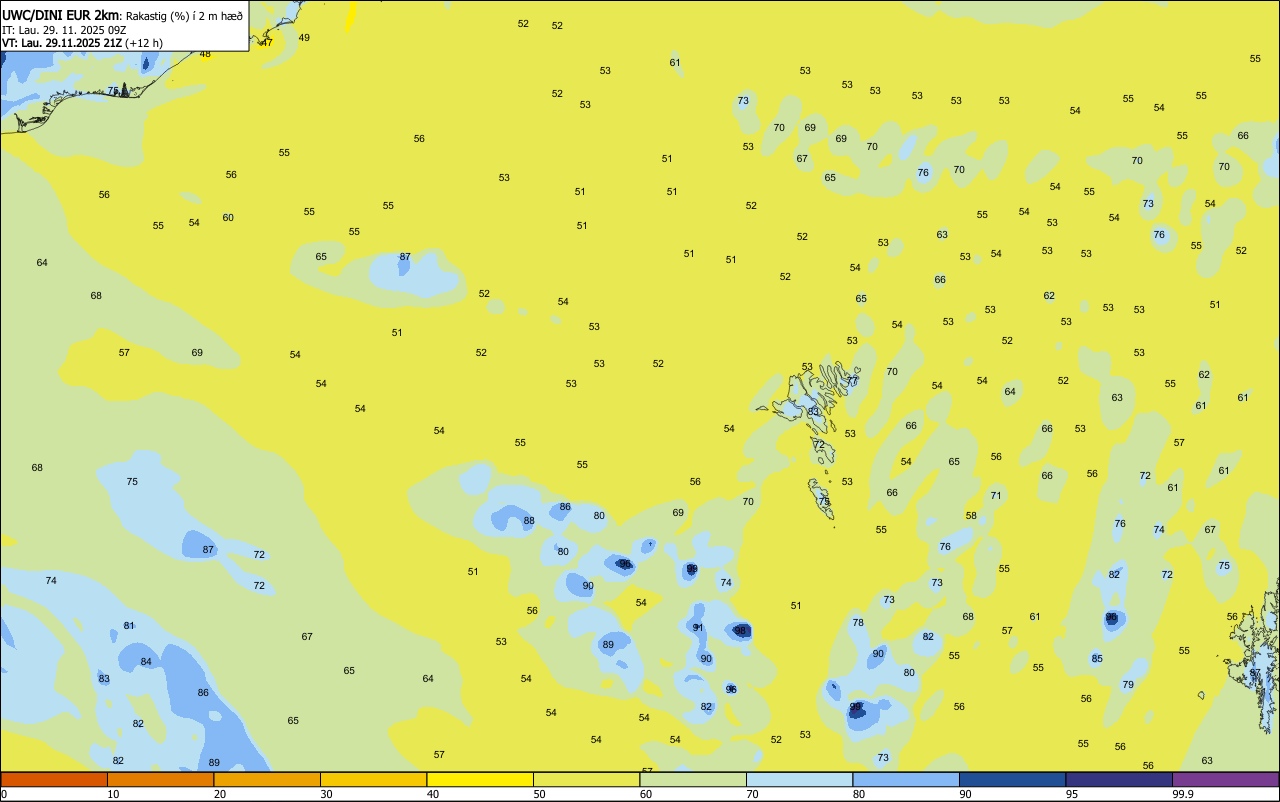
Task: Click the humidity value '49' near the title box
Action: [x=304, y=37]
